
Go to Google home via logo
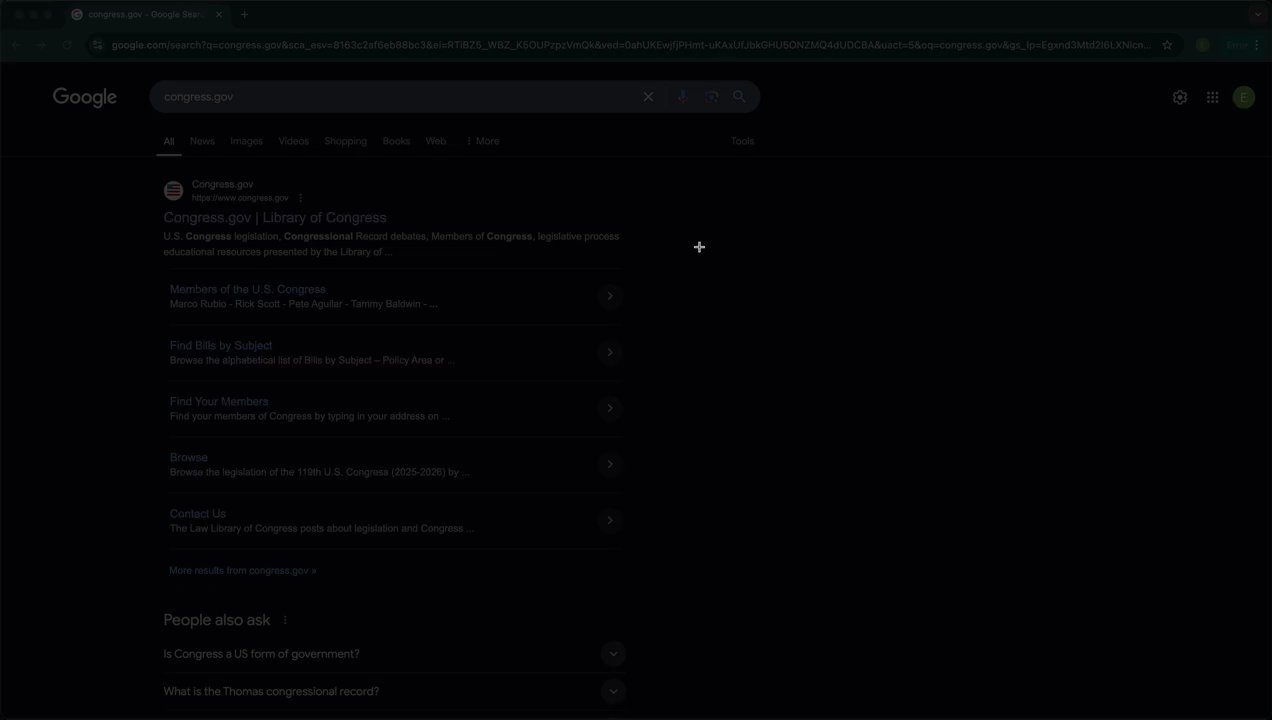click(85, 97)
